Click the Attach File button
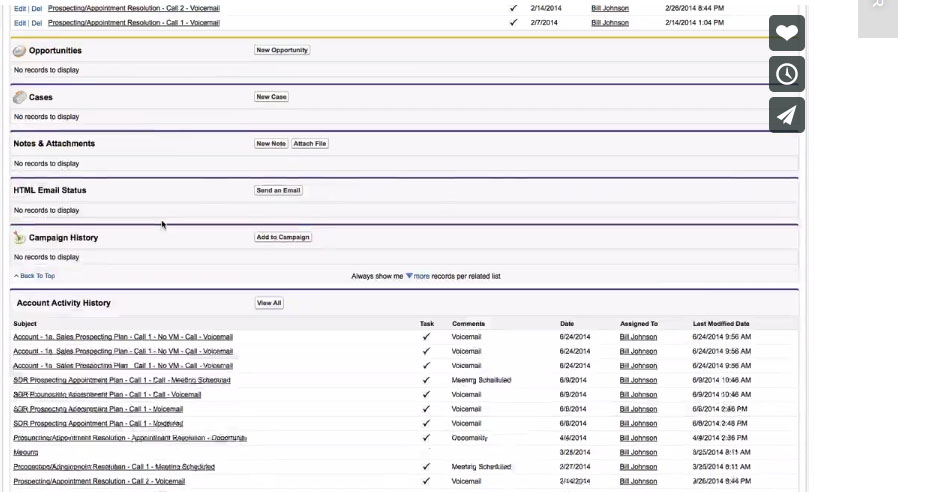Viewport: 949px width, 492px height. [310, 143]
